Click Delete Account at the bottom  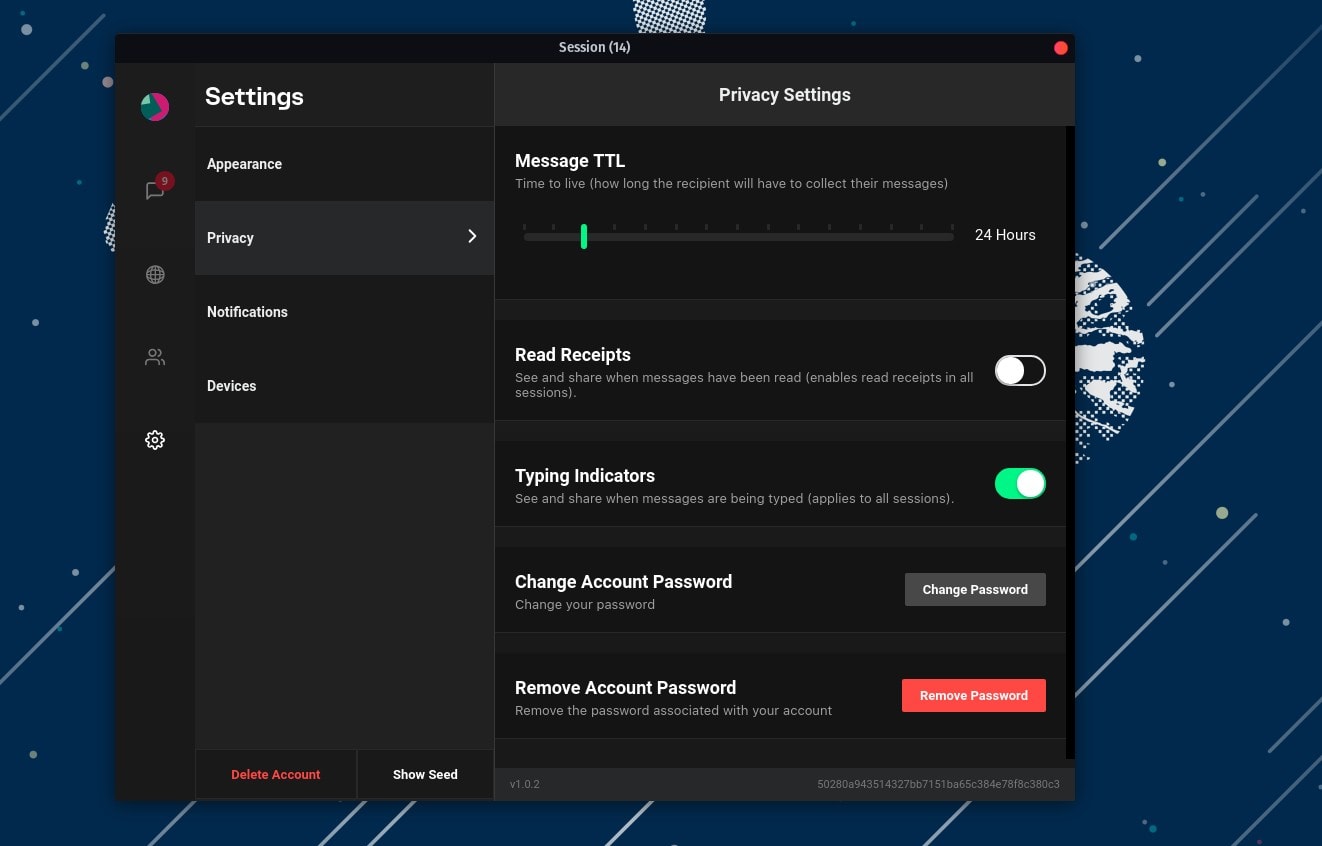click(276, 775)
